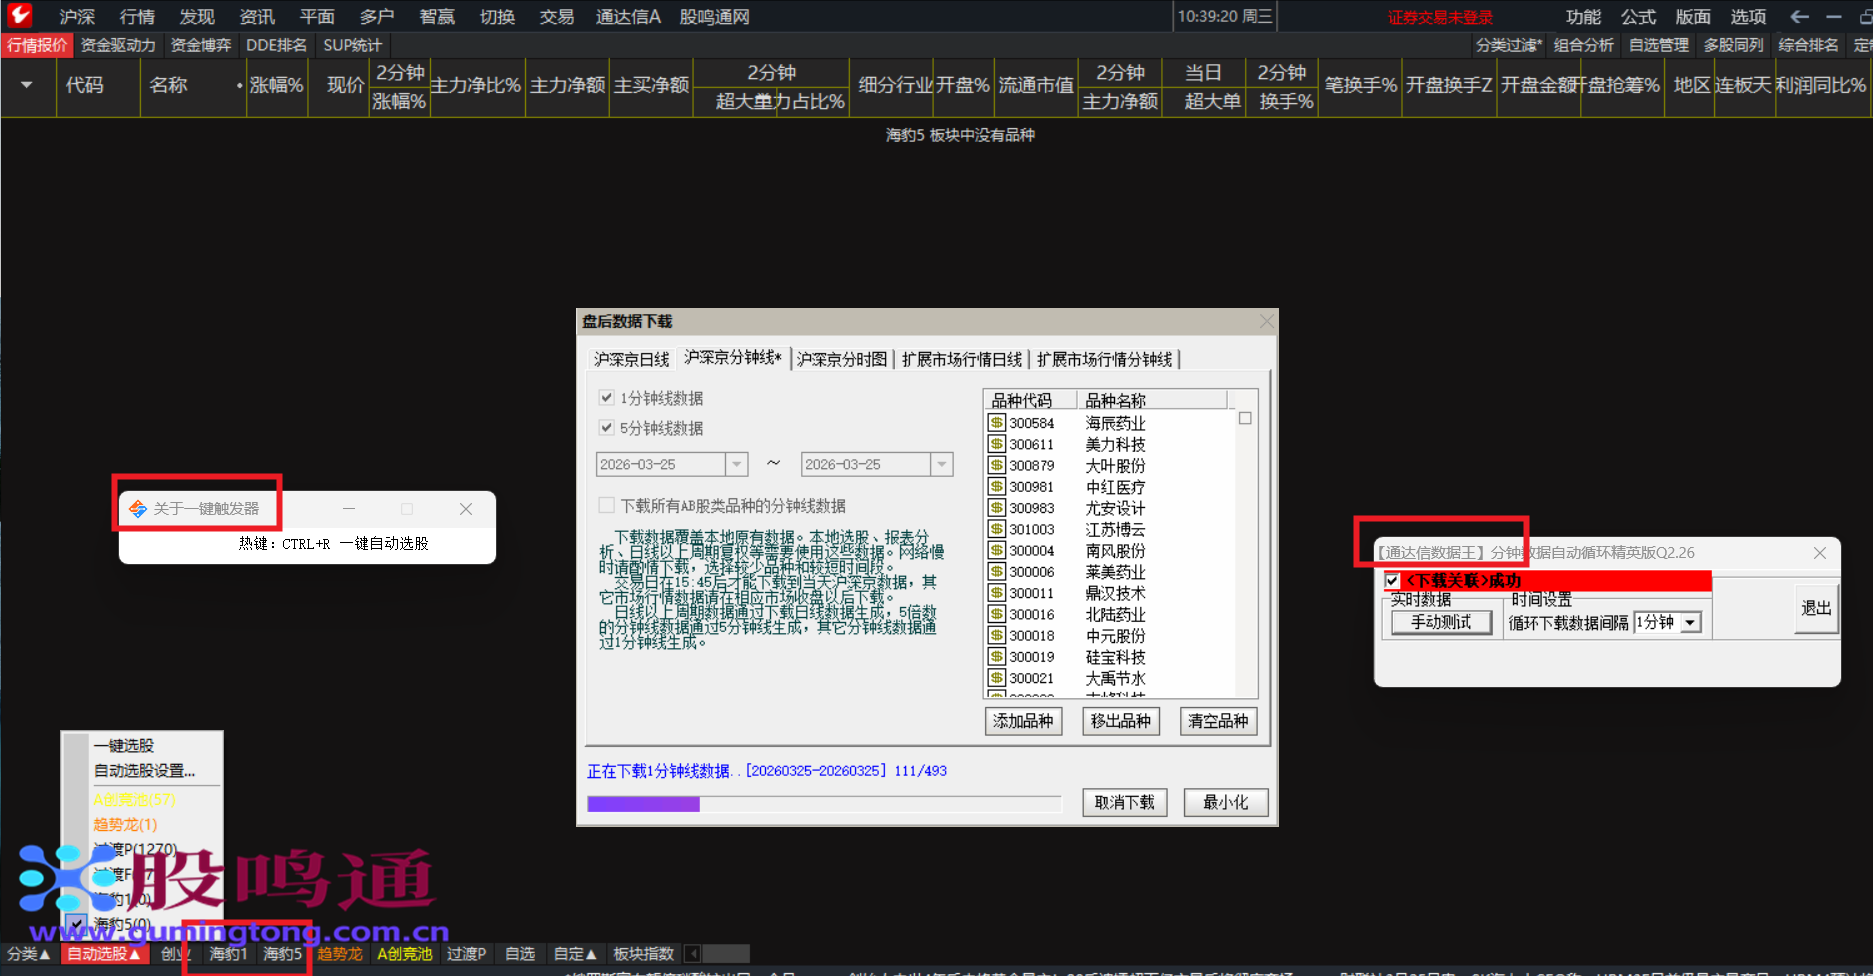The height and width of the screenshot is (976, 1873).
Task: Click the 添加品种 button
Action: point(1023,721)
